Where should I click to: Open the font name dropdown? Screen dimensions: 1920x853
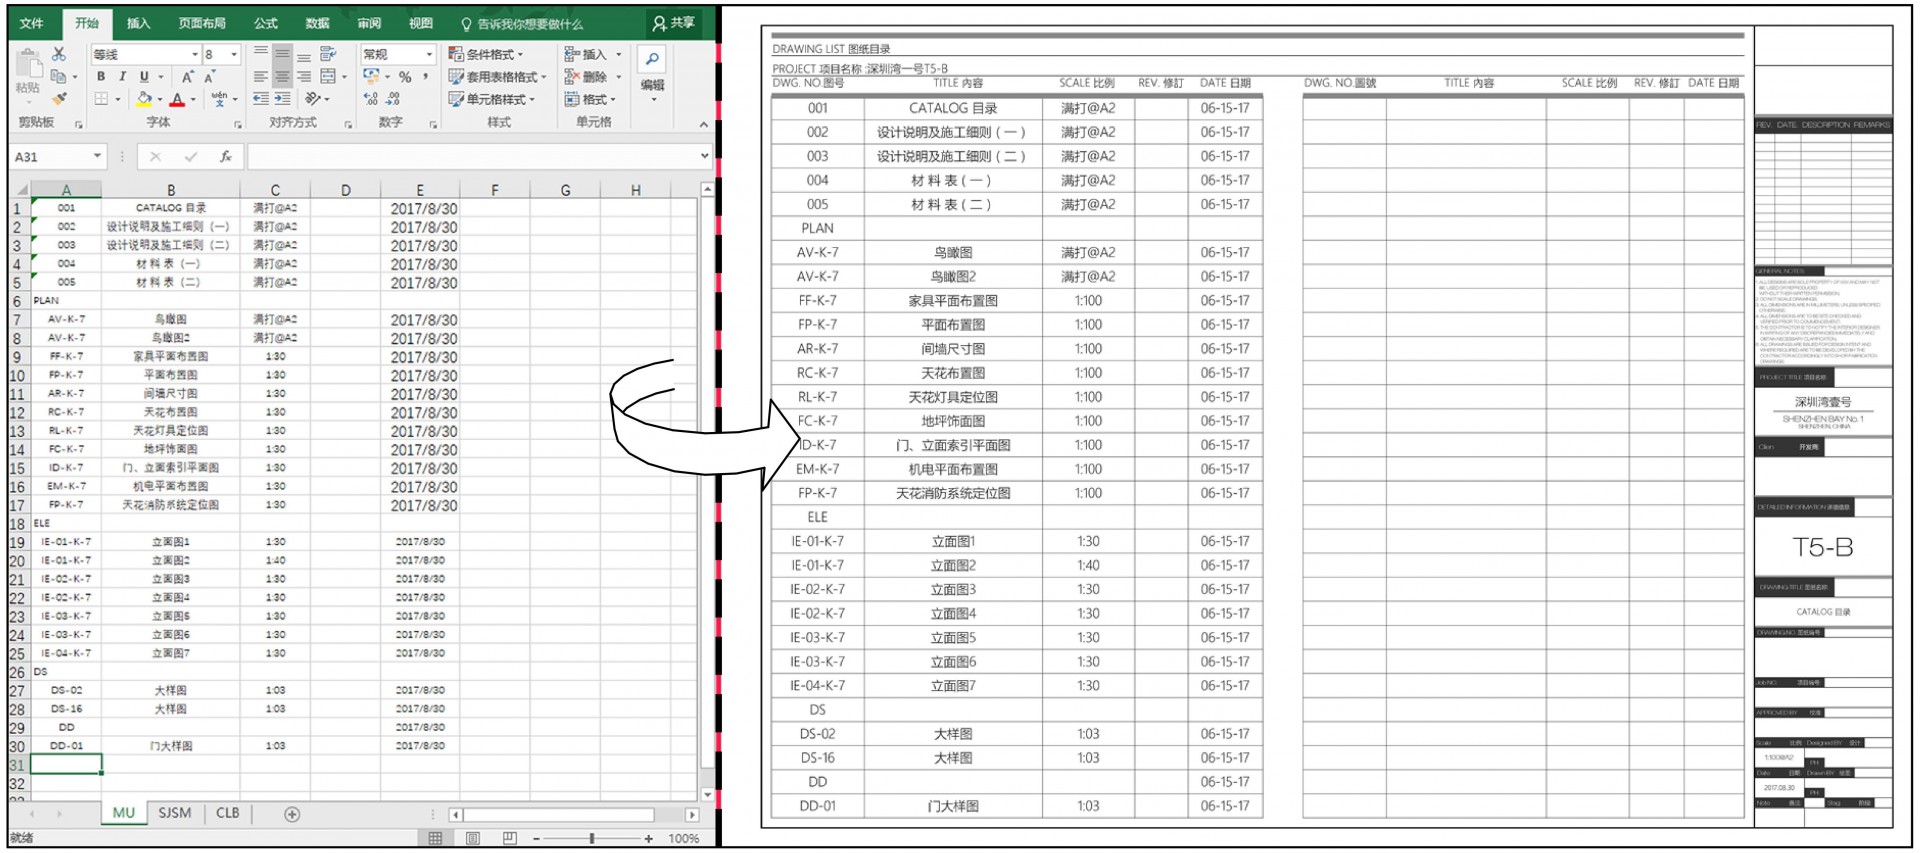[x=195, y=55]
